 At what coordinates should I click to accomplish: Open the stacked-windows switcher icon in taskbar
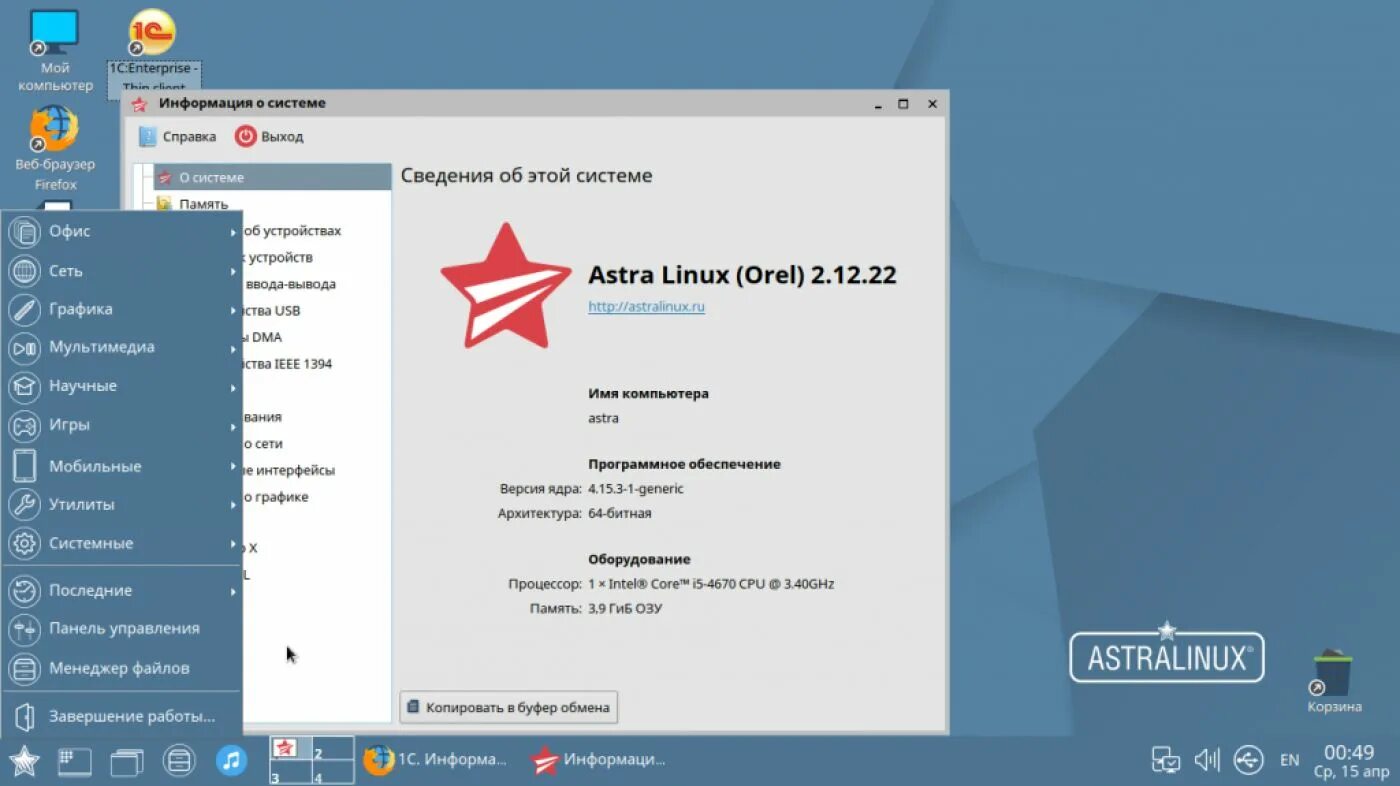(x=127, y=762)
